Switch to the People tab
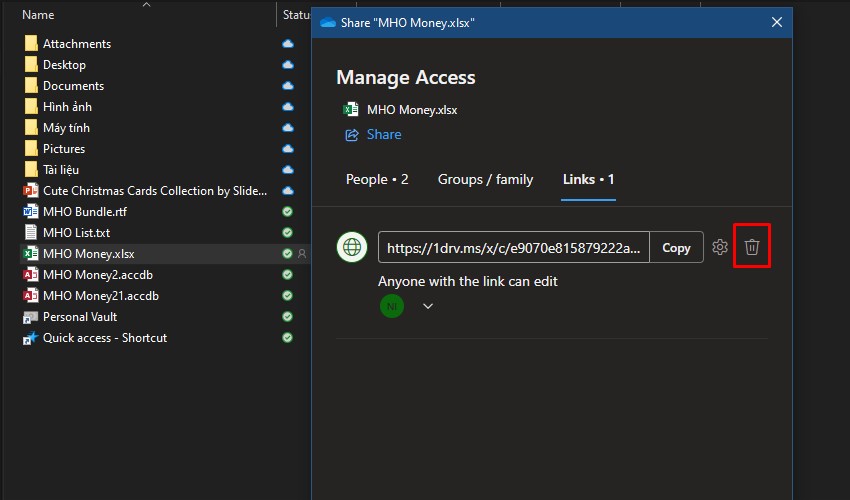The image size is (850, 500). coord(377,180)
